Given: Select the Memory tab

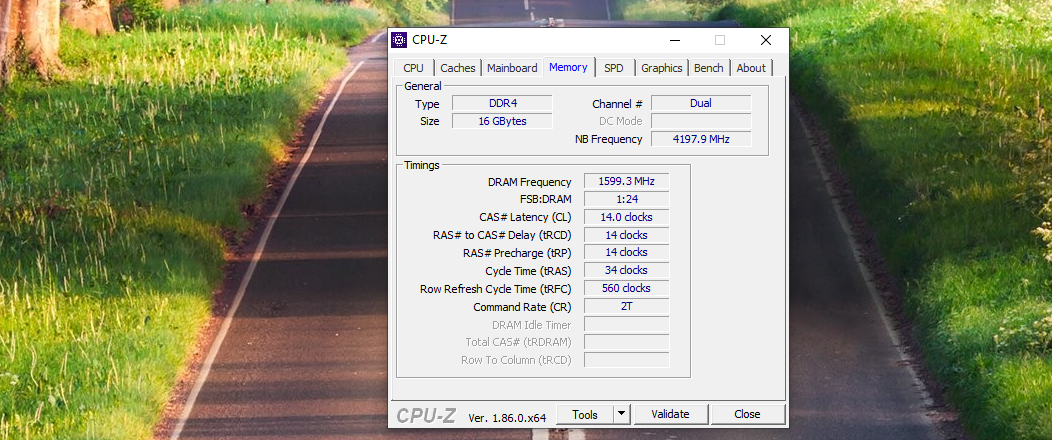Looking at the screenshot, I should [568, 67].
